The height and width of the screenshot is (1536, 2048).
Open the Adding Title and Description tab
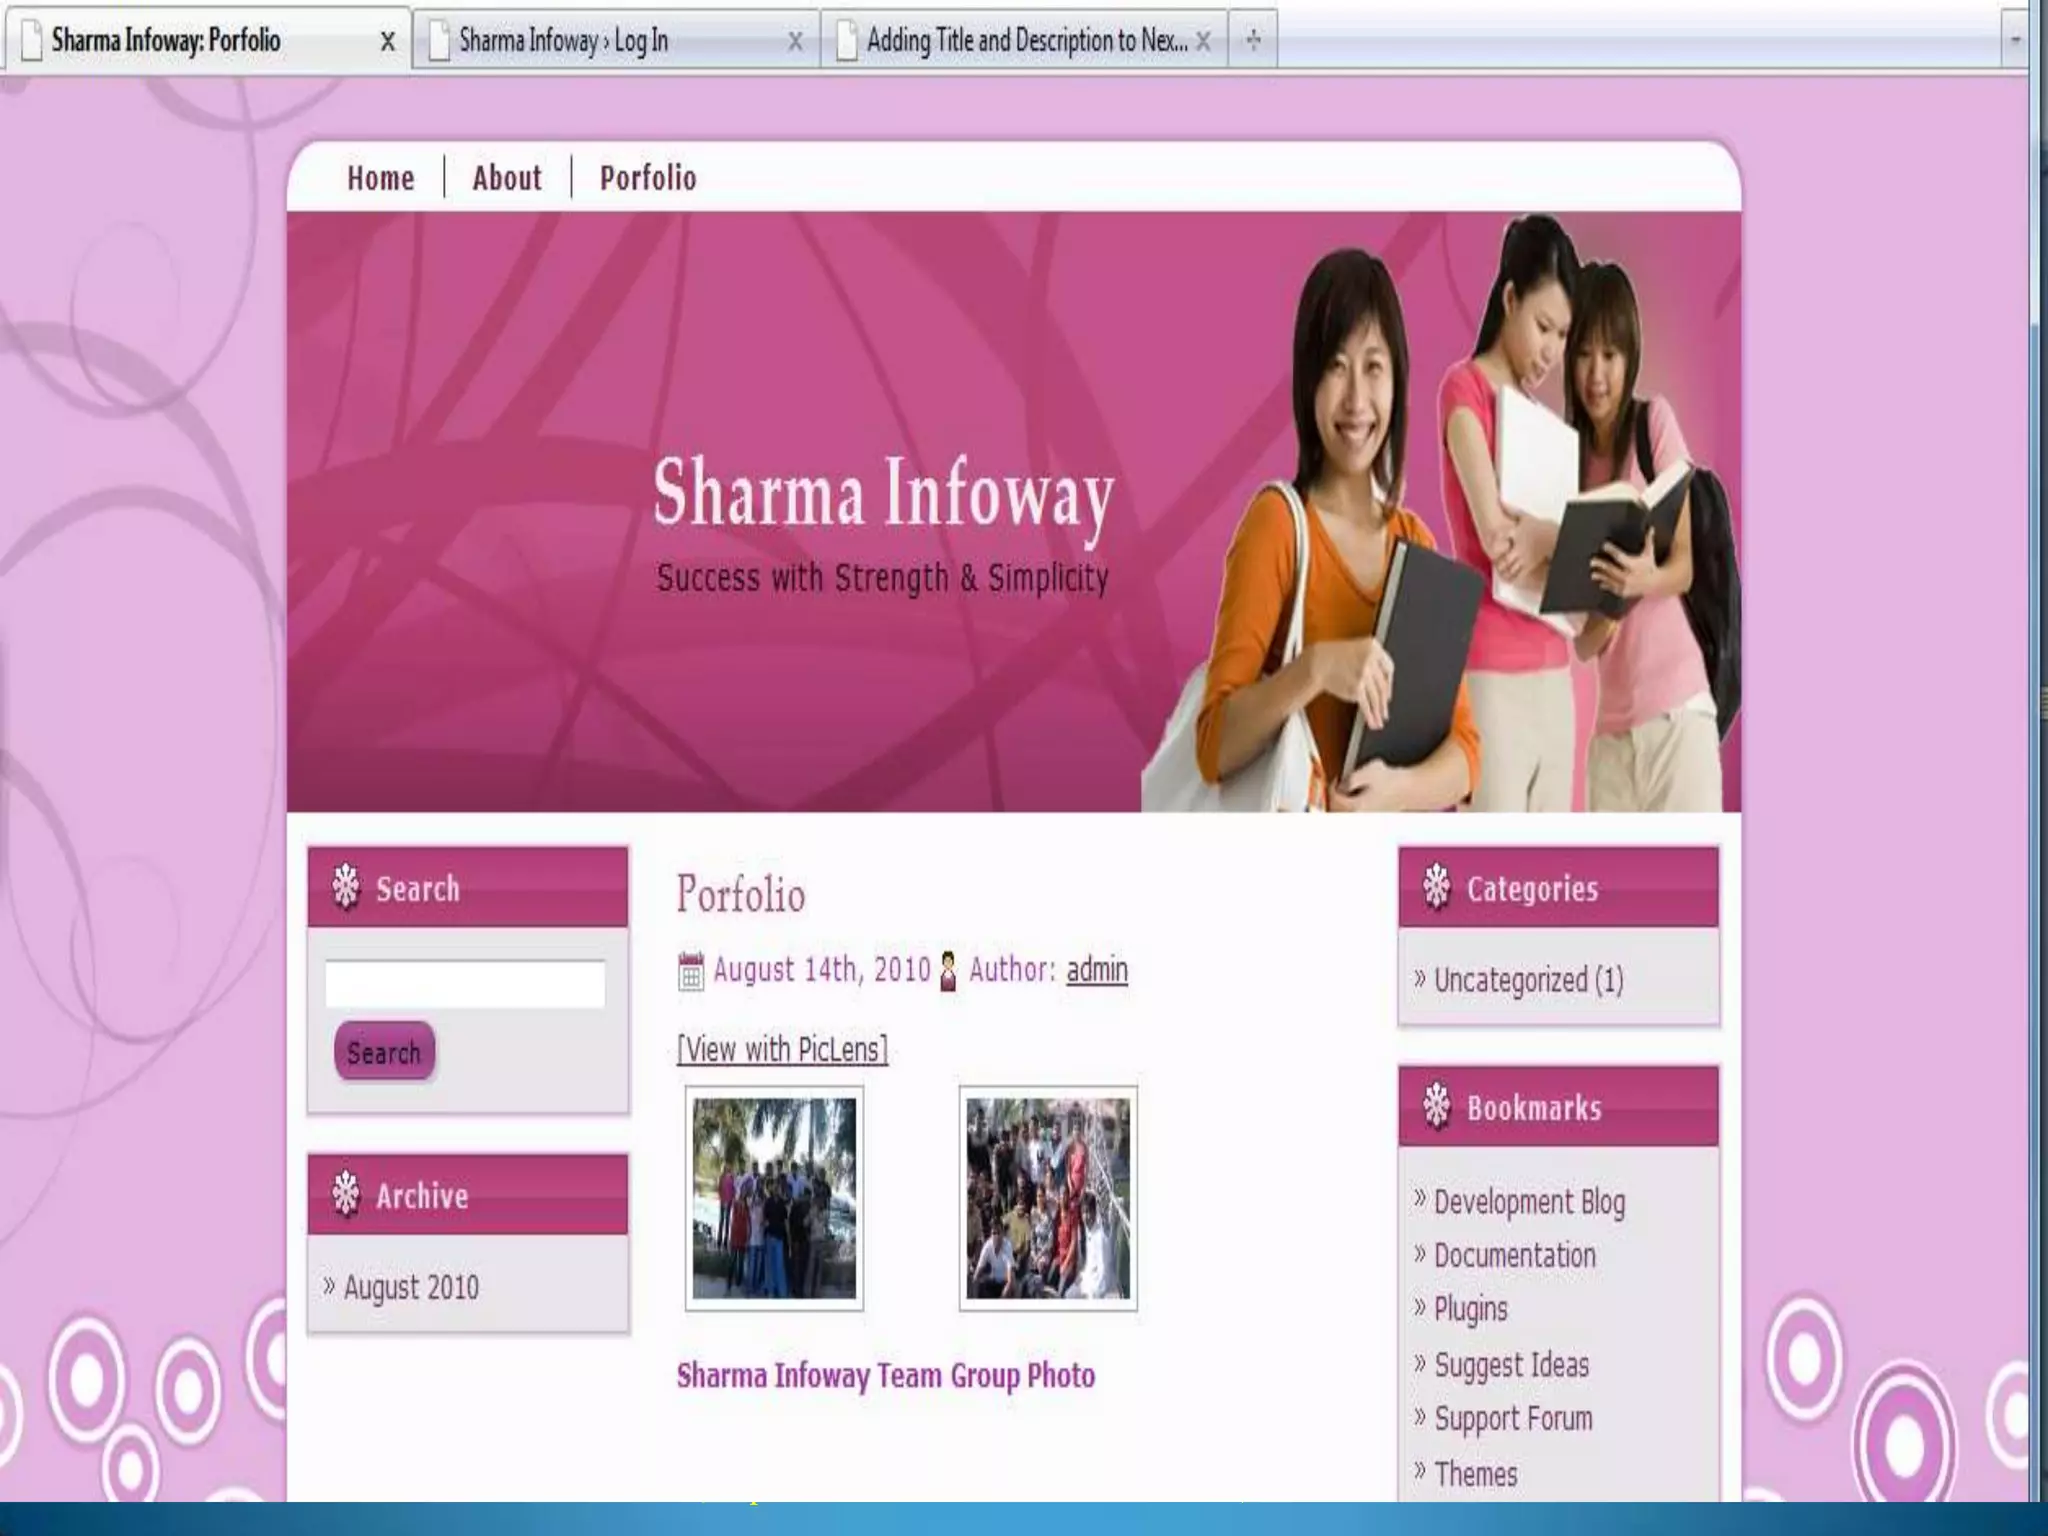[1023, 40]
